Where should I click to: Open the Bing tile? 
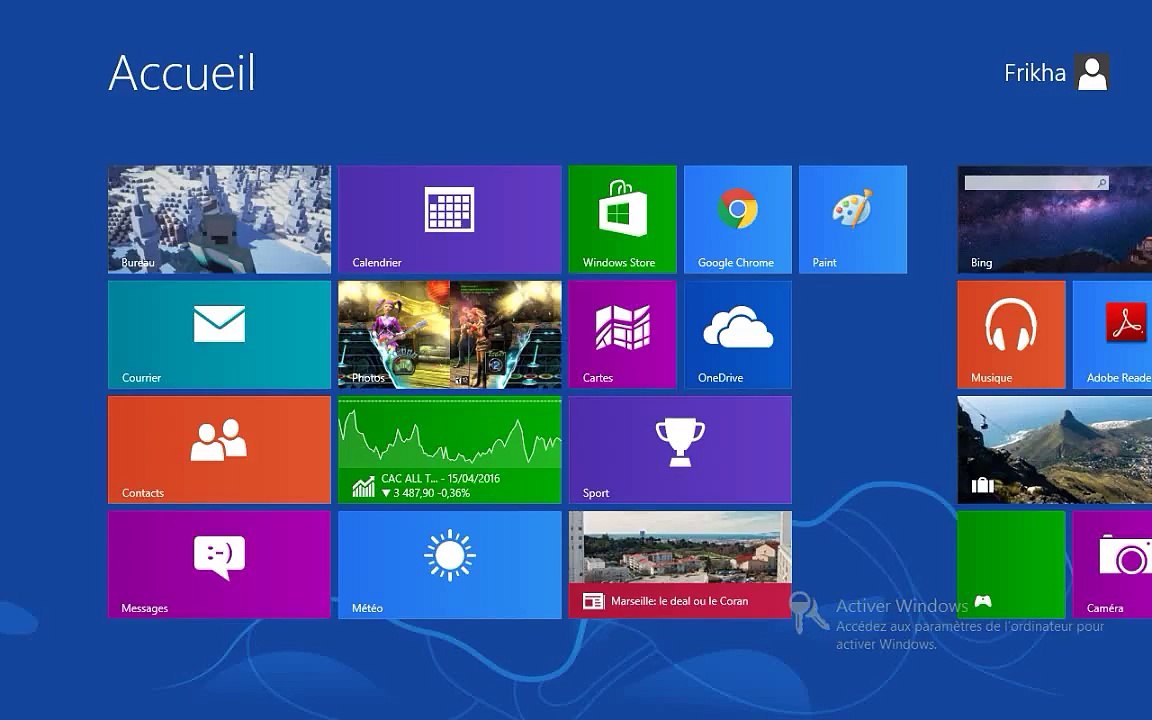(1054, 219)
